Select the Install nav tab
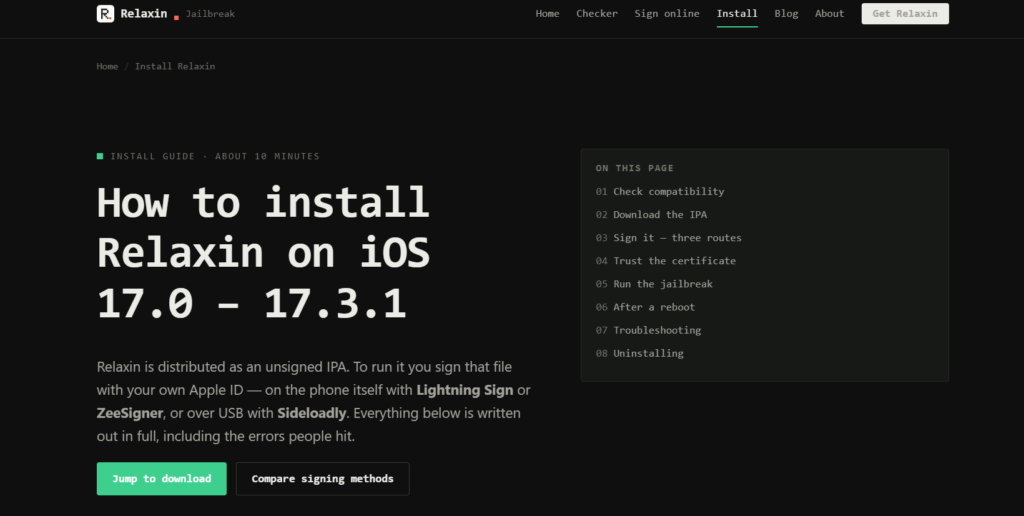This screenshot has width=1024, height=516. 737,14
